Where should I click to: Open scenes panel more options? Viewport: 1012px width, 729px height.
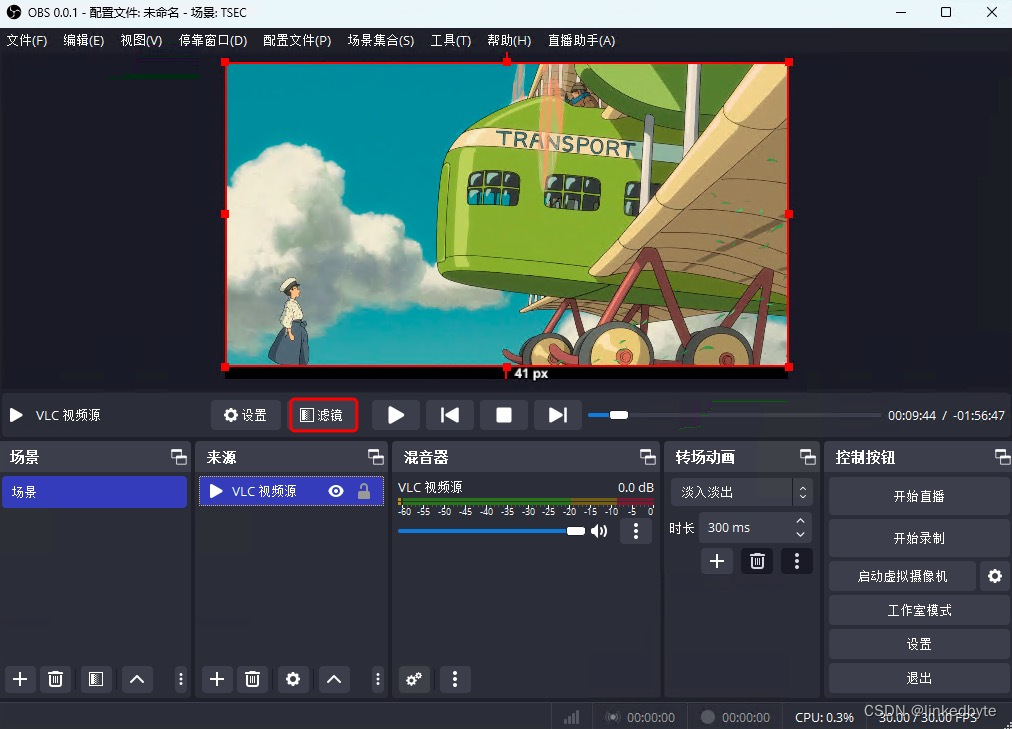coord(181,679)
